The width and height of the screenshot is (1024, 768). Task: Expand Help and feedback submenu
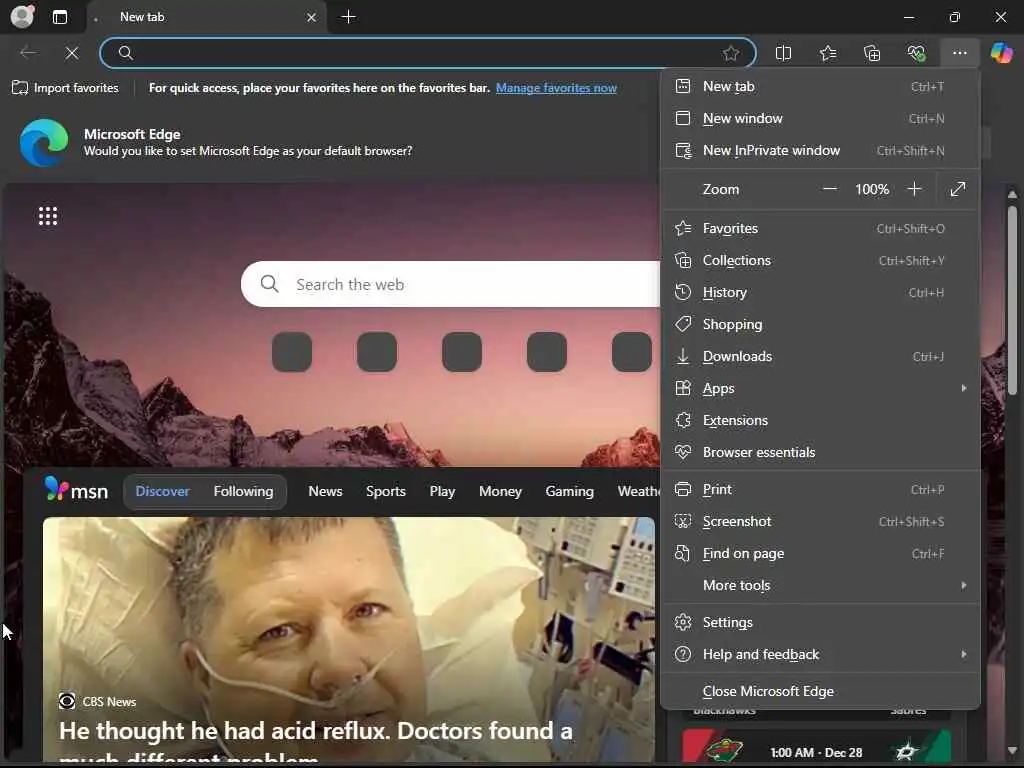pyautogui.click(x=820, y=654)
